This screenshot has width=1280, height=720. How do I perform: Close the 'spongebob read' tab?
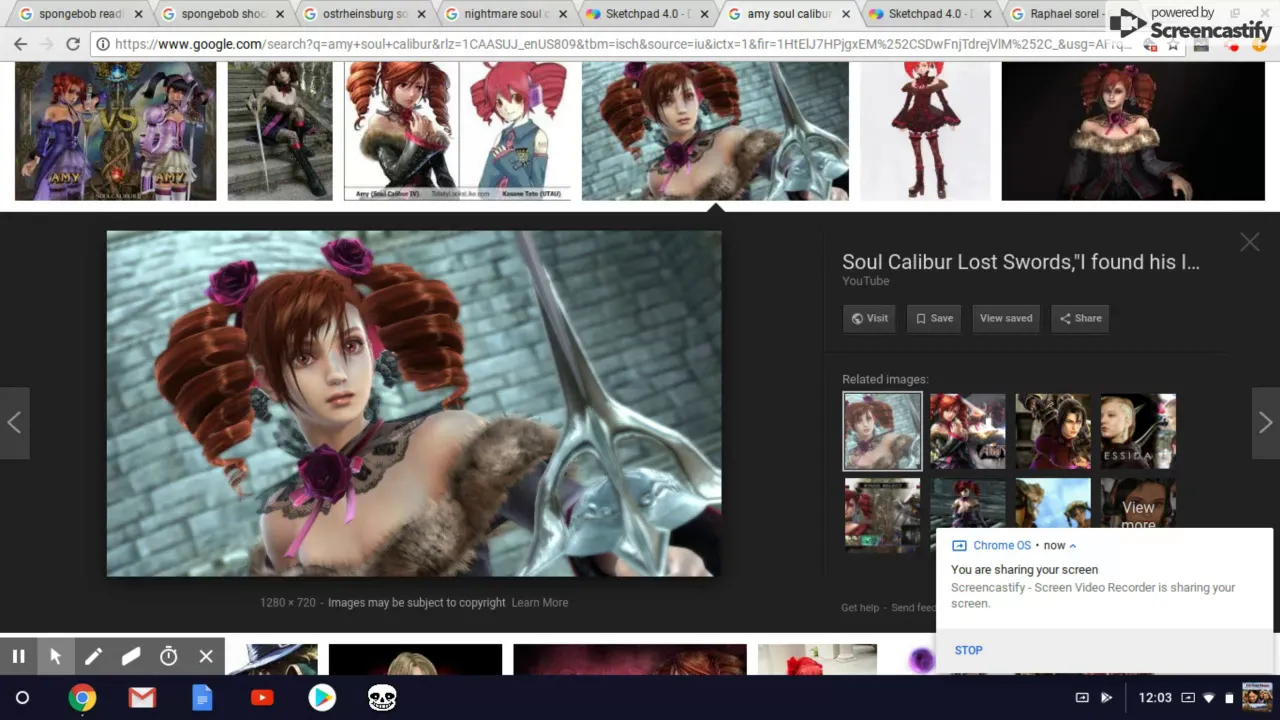coord(139,15)
